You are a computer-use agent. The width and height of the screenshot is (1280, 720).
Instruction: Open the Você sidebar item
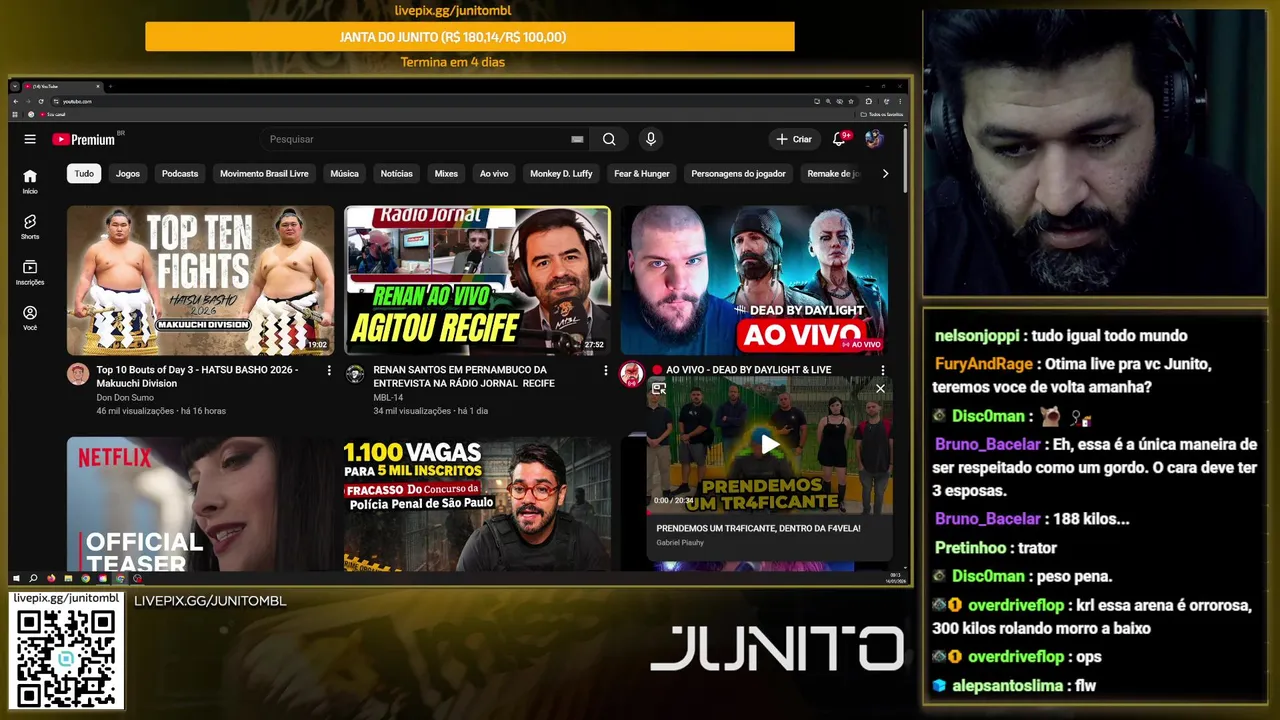pyautogui.click(x=30, y=318)
